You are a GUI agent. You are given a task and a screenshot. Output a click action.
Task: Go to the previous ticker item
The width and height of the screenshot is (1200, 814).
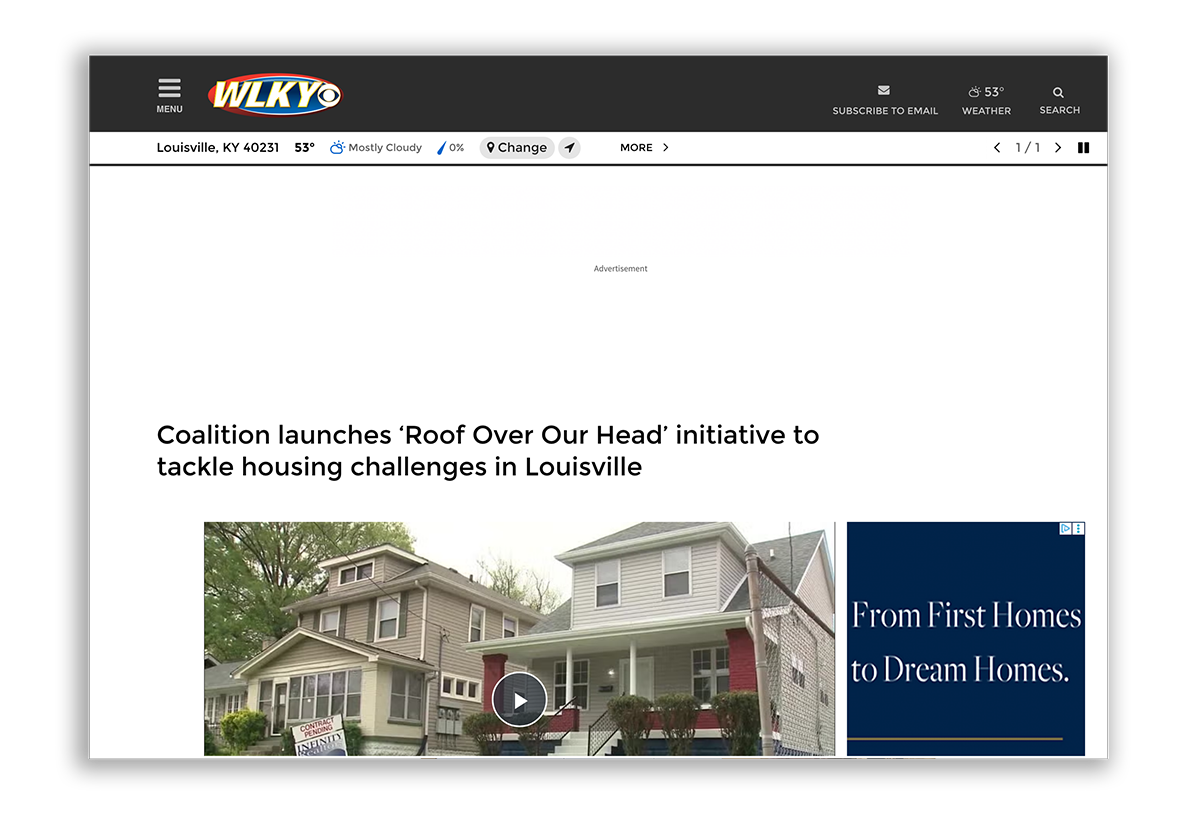(996, 148)
